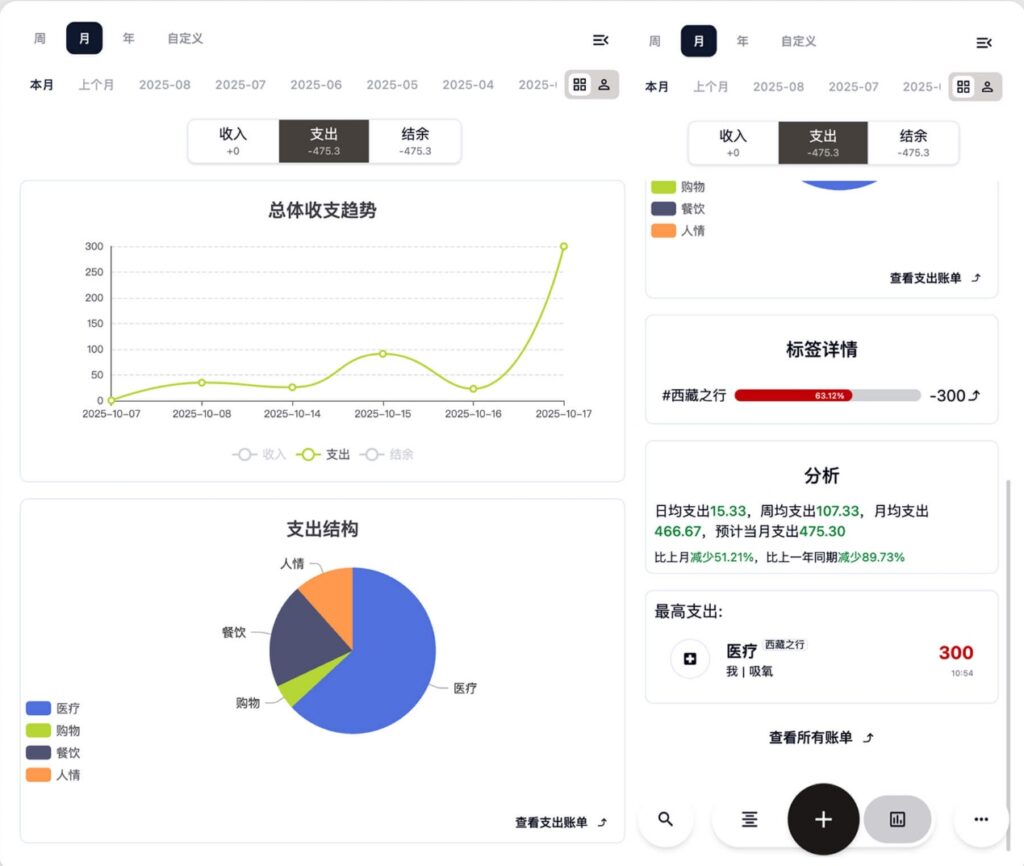
Task: Select 收入 summary segment in right panel
Action: [733, 142]
